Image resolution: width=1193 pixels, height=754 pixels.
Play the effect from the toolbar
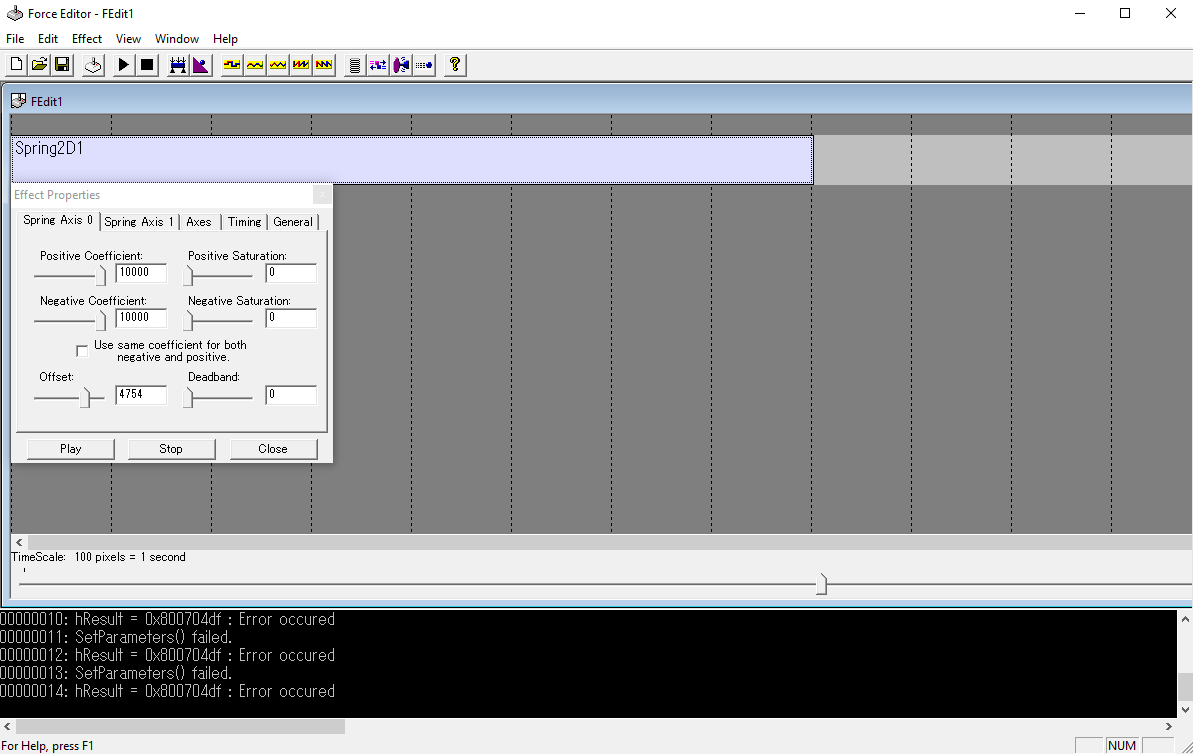point(123,65)
